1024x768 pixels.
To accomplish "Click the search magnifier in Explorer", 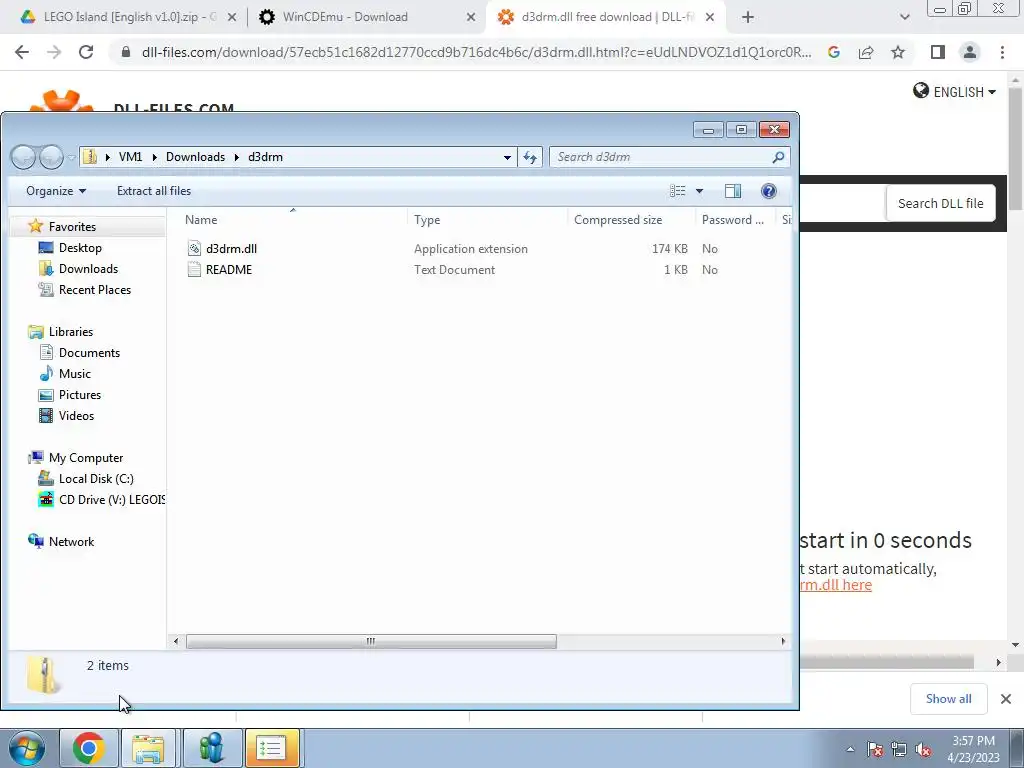I will [x=778, y=157].
